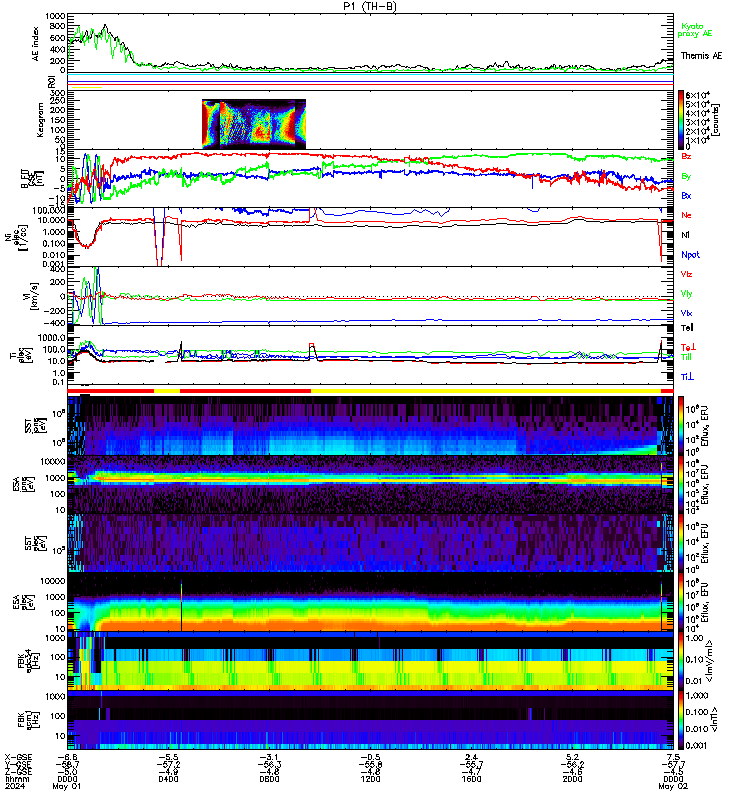
Task: Click the X-GSE value 7.5
Action: point(673,757)
